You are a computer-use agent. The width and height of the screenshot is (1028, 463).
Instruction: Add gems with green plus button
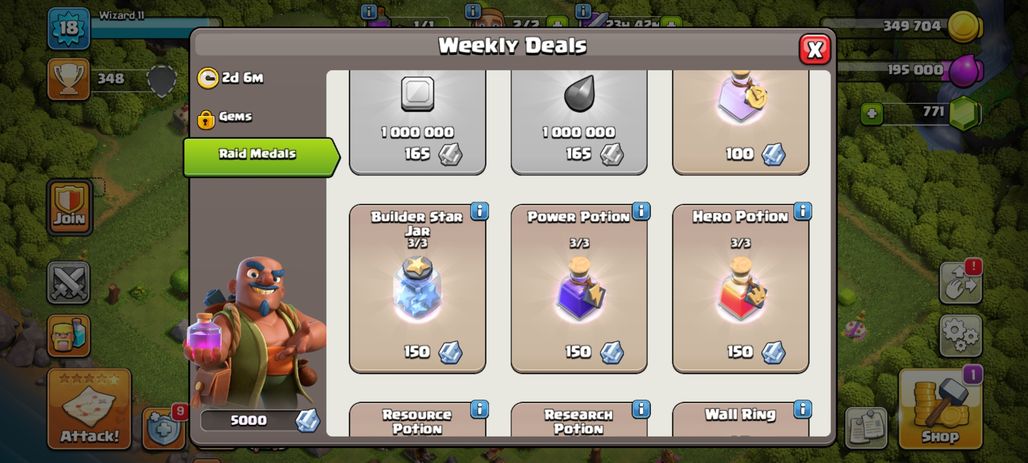pos(871,113)
